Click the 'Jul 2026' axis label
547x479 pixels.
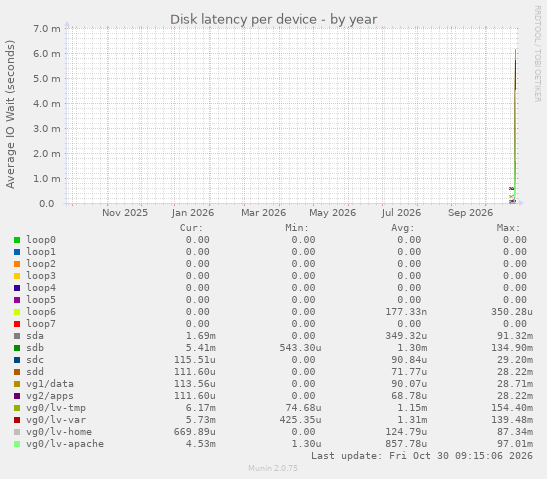[x=401, y=213]
